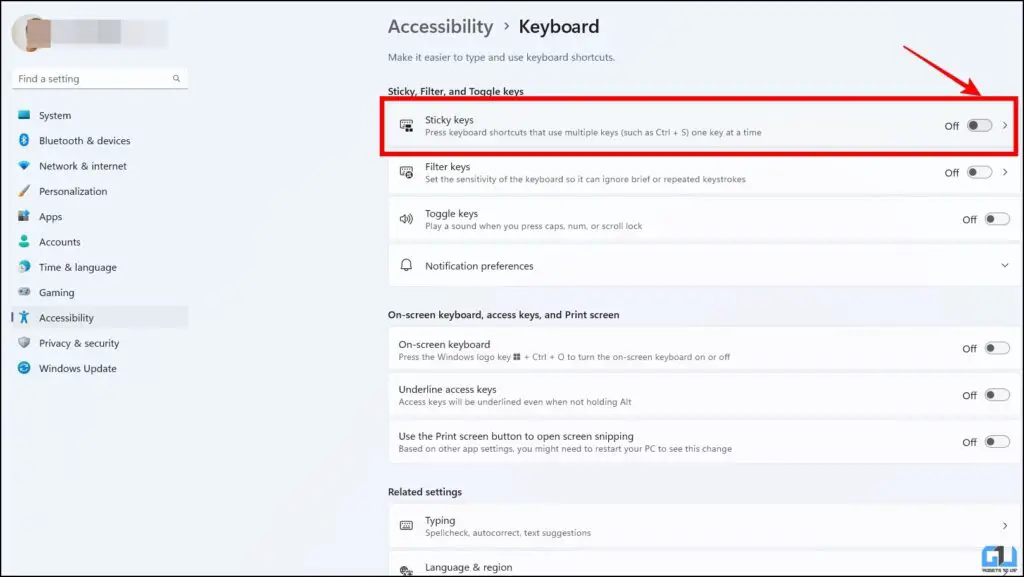This screenshot has width=1024, height=577.
Task: Enable the Filter keys switch
Action: [x=979, y=172]
